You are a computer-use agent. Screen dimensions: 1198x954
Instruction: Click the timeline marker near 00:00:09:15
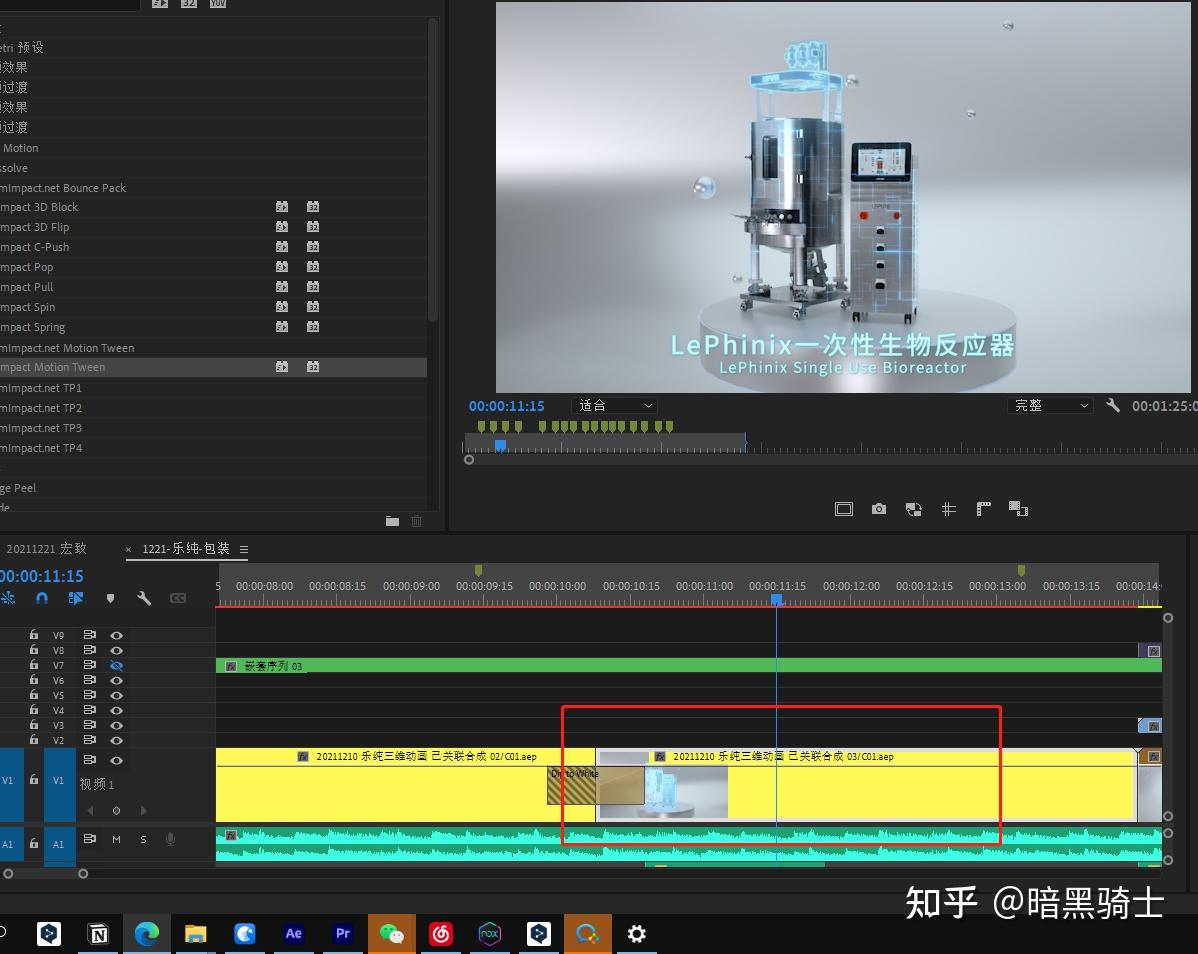coord(478,570)
